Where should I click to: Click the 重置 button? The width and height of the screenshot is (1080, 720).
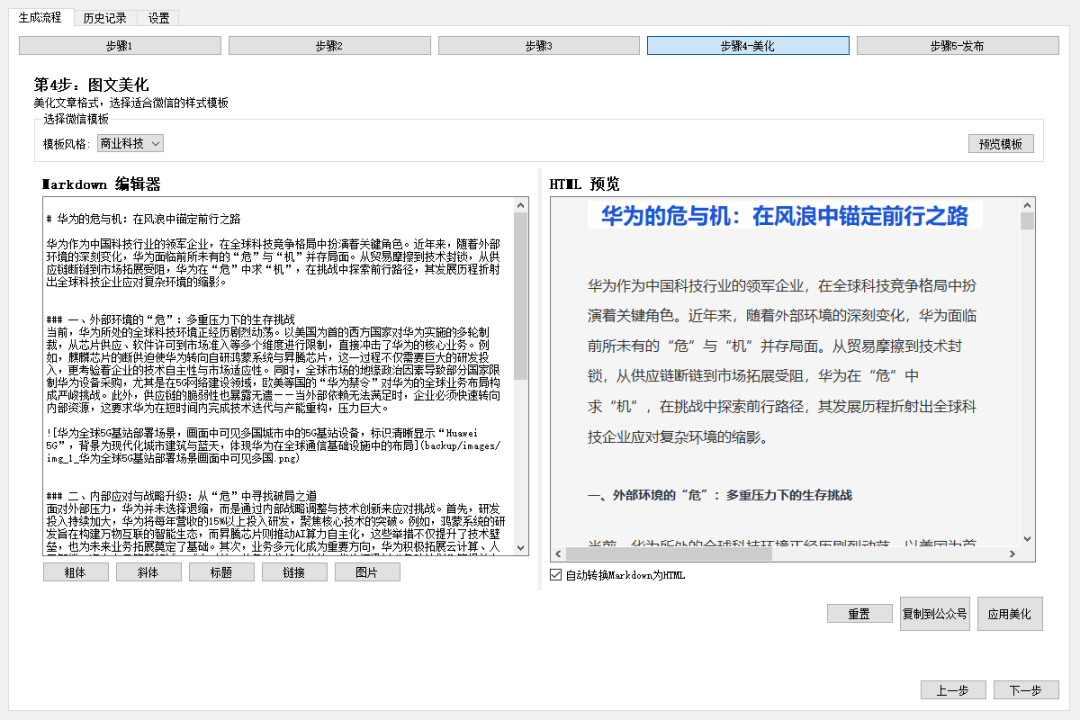click(x=860, y=613)
